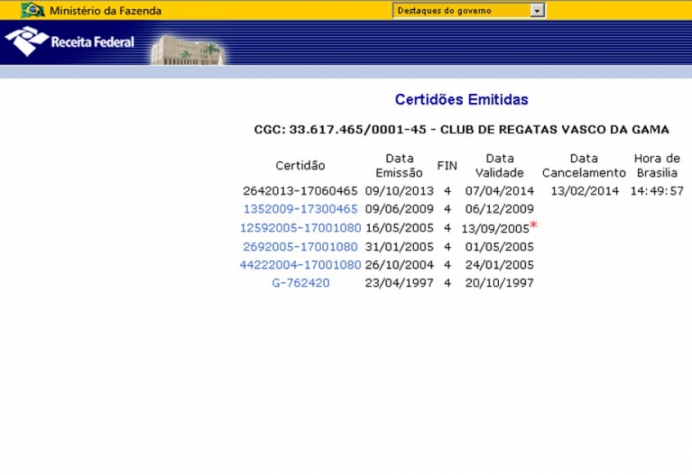Select certidão number 2642013-17060465

tap(300, 191)
